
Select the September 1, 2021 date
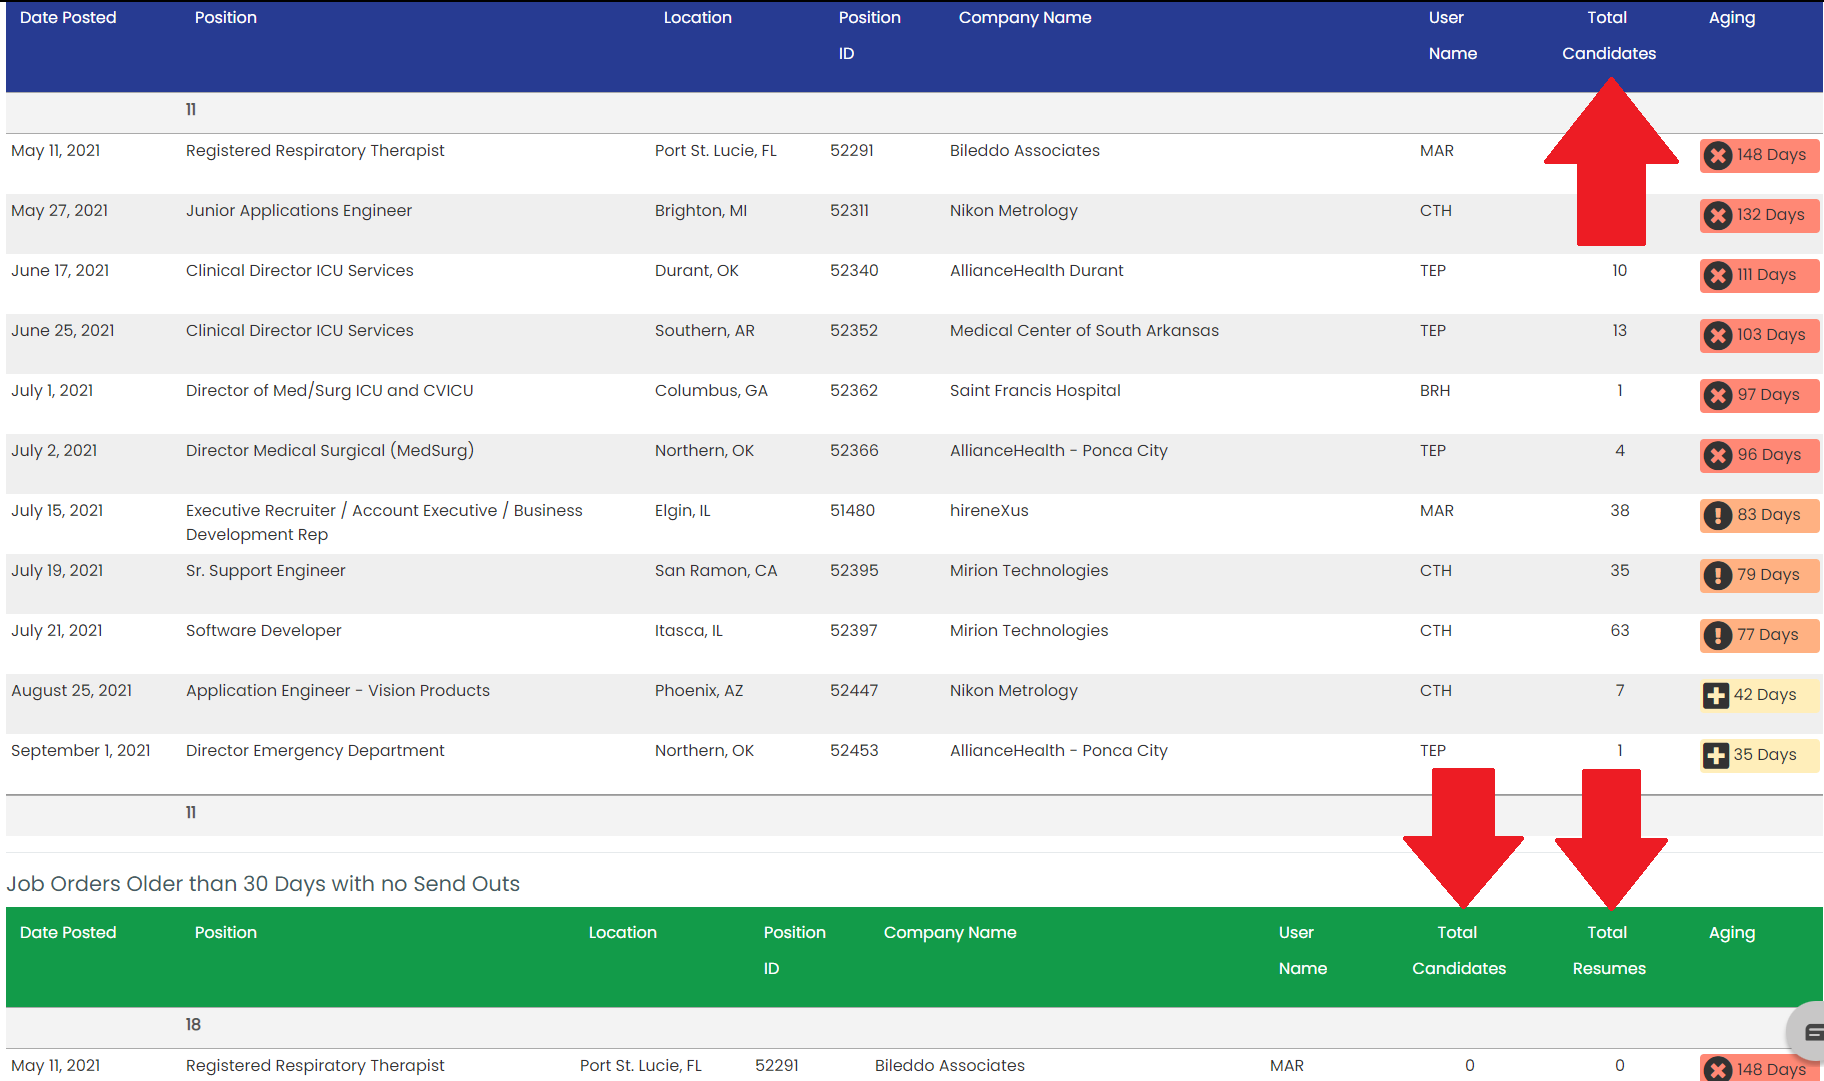[x=81, y=751]
